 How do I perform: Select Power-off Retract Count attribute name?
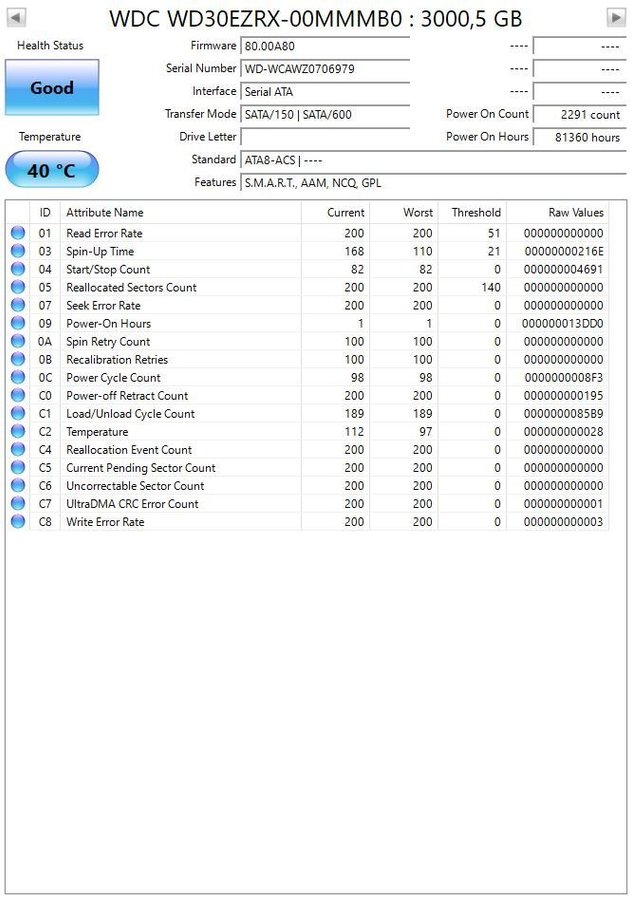127,395
